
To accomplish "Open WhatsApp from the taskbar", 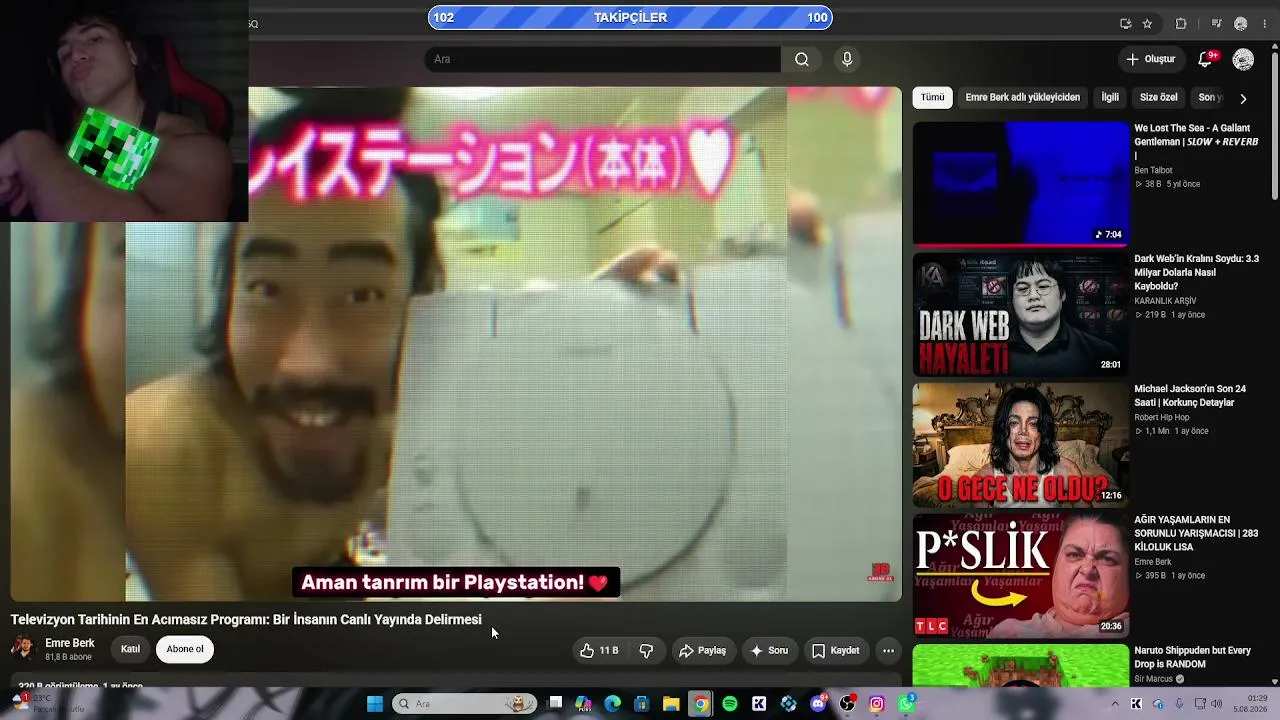I will coord(906,704).
